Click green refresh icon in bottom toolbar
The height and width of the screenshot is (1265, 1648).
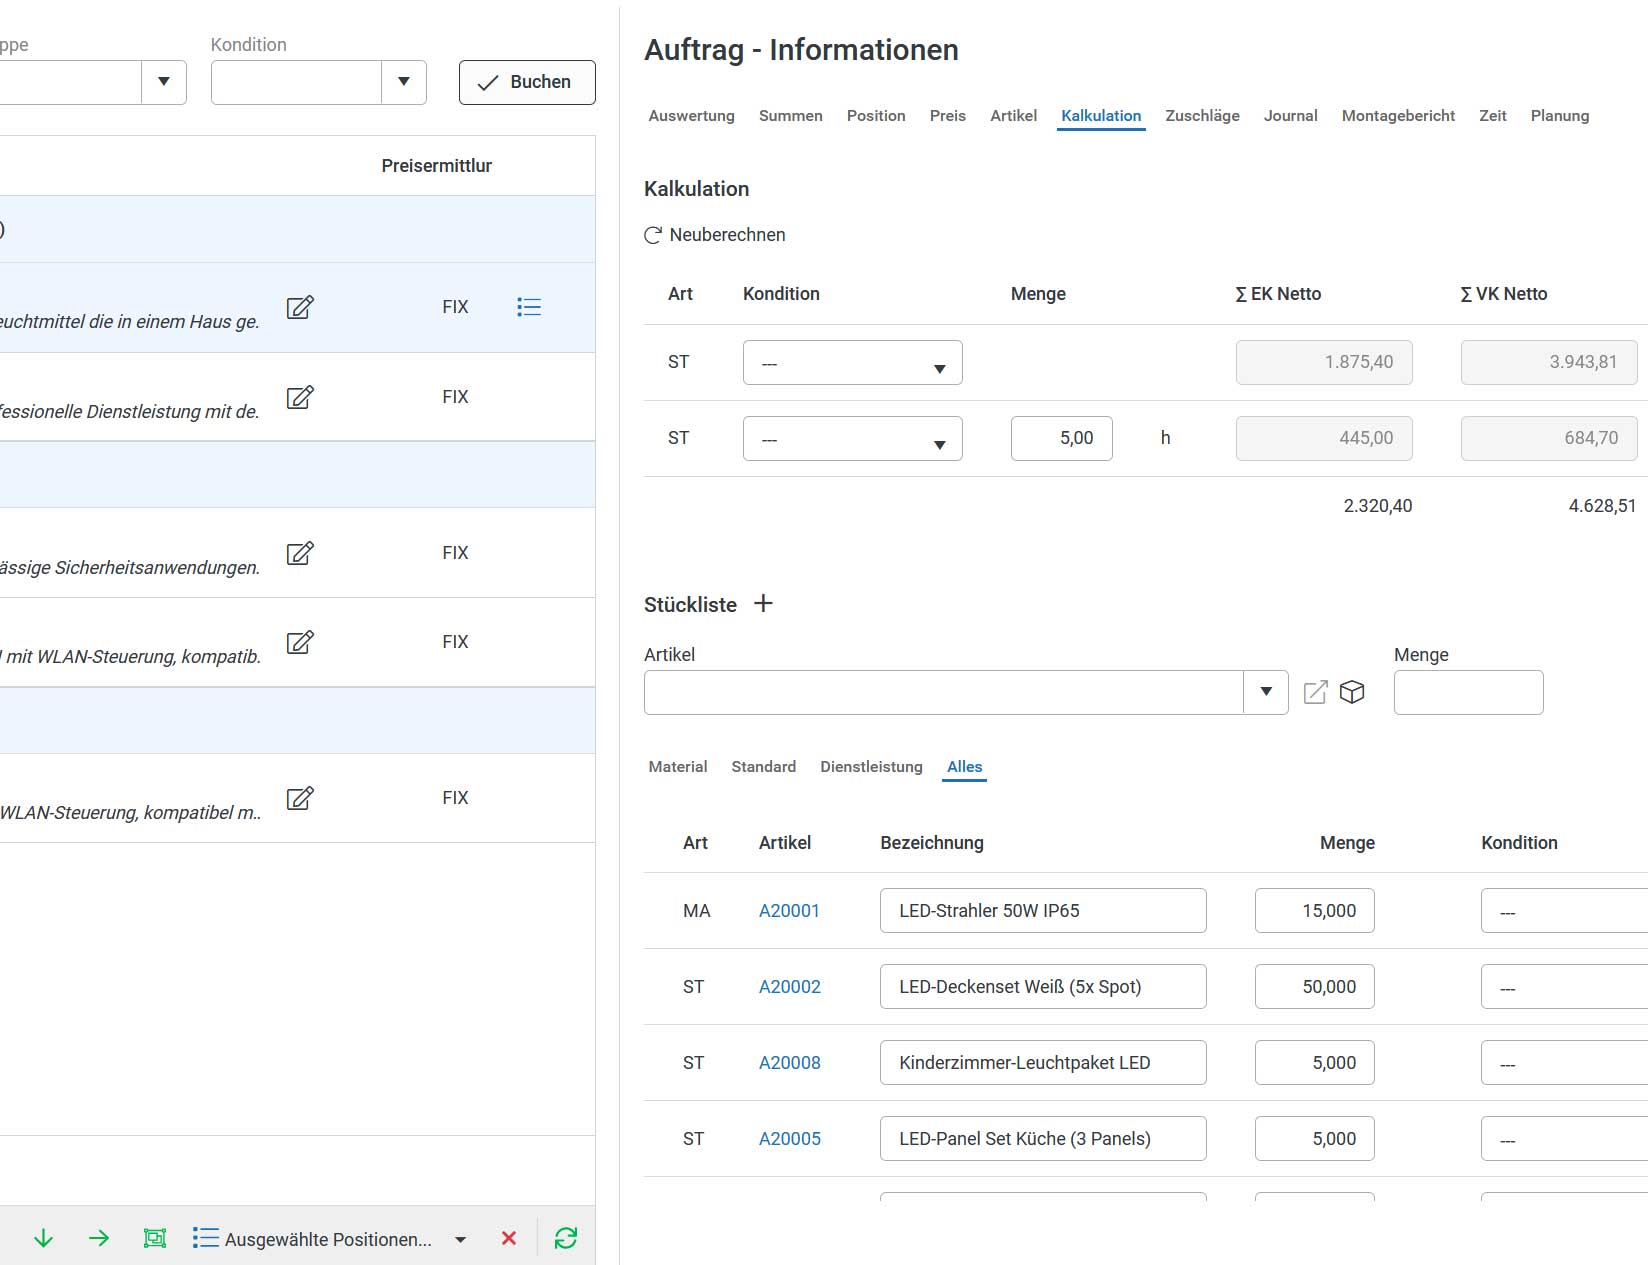click(566, 1239)
